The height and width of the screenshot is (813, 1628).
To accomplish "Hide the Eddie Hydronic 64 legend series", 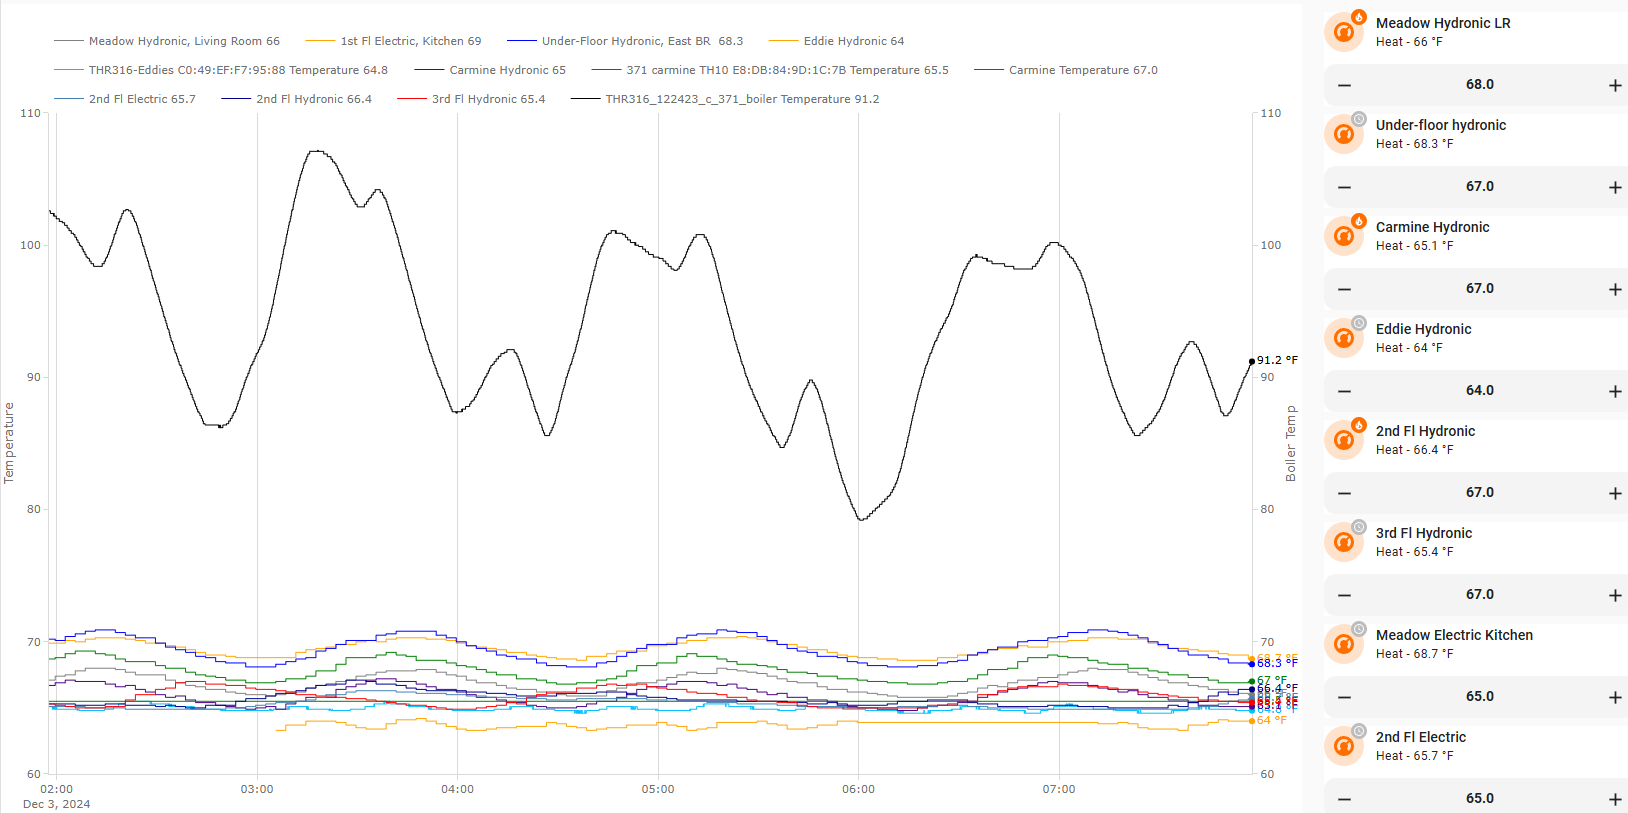I will click(x=836, y=41).
